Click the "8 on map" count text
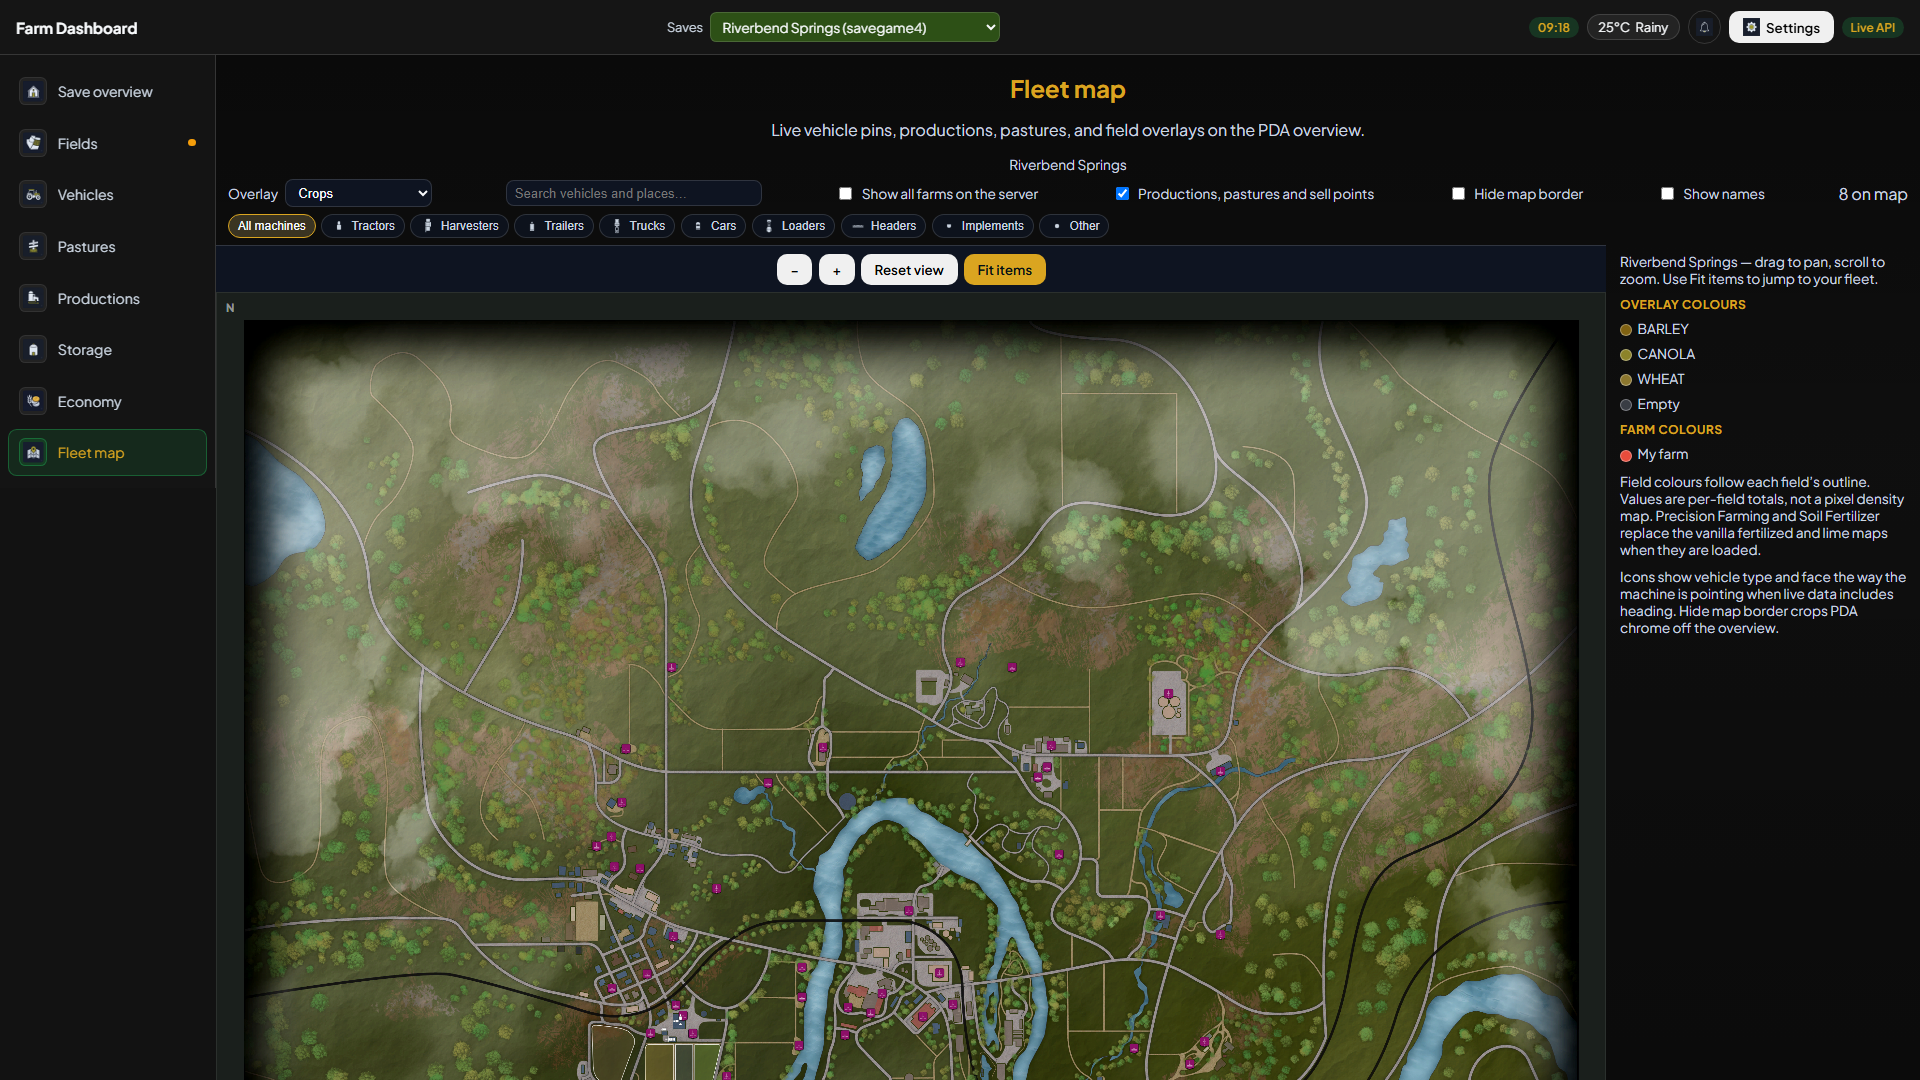1920x1080 pixels. (x=1873, y=194)
